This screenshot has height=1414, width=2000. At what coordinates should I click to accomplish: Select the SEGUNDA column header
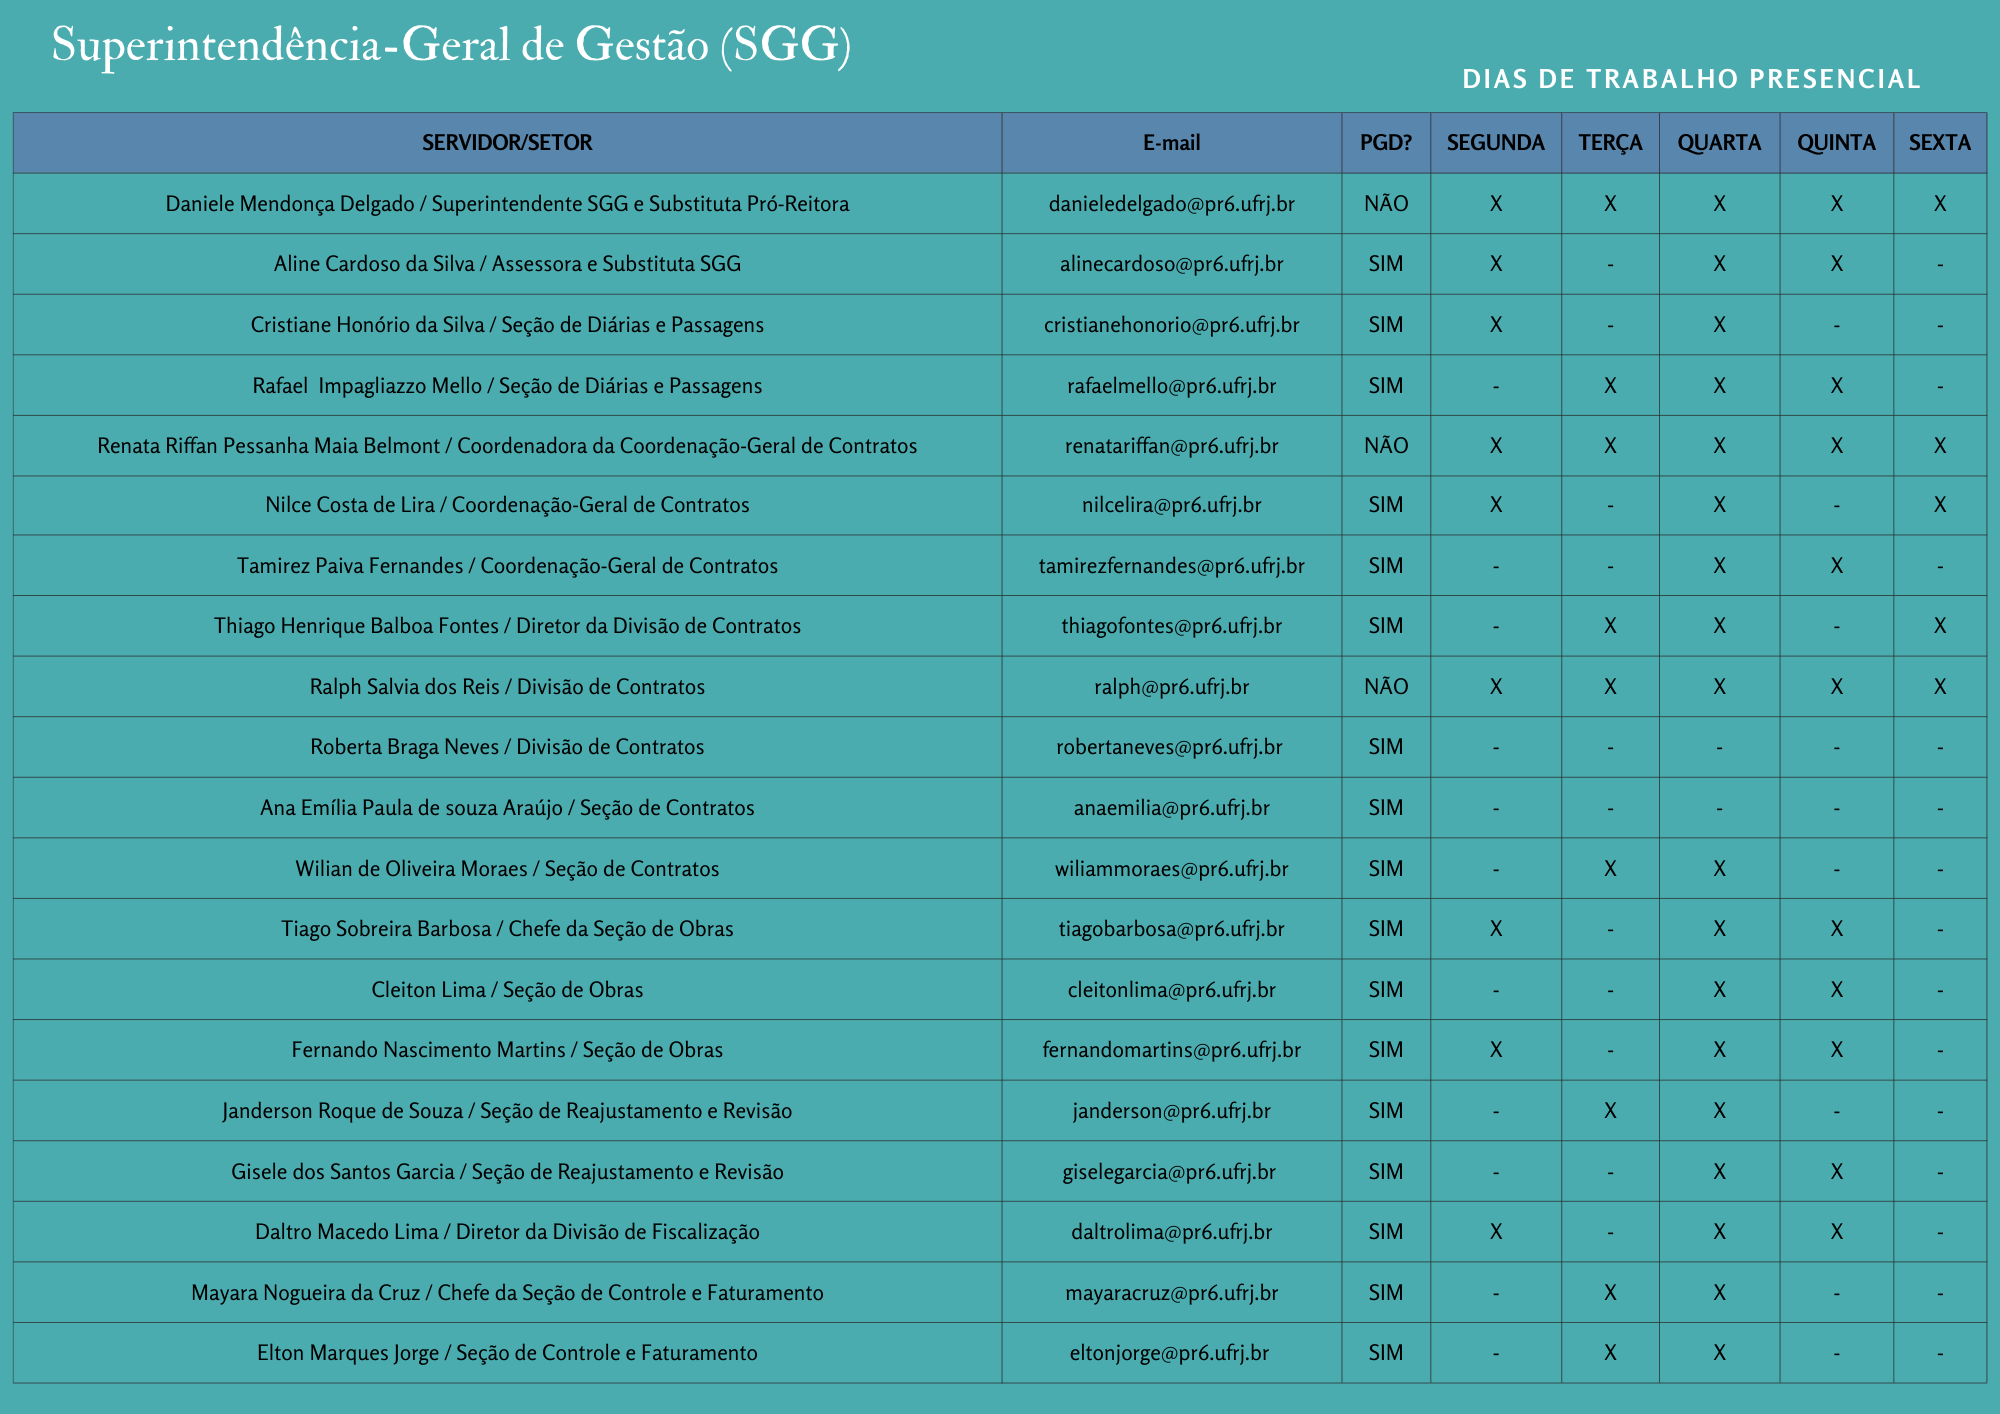coord(1496,143)
